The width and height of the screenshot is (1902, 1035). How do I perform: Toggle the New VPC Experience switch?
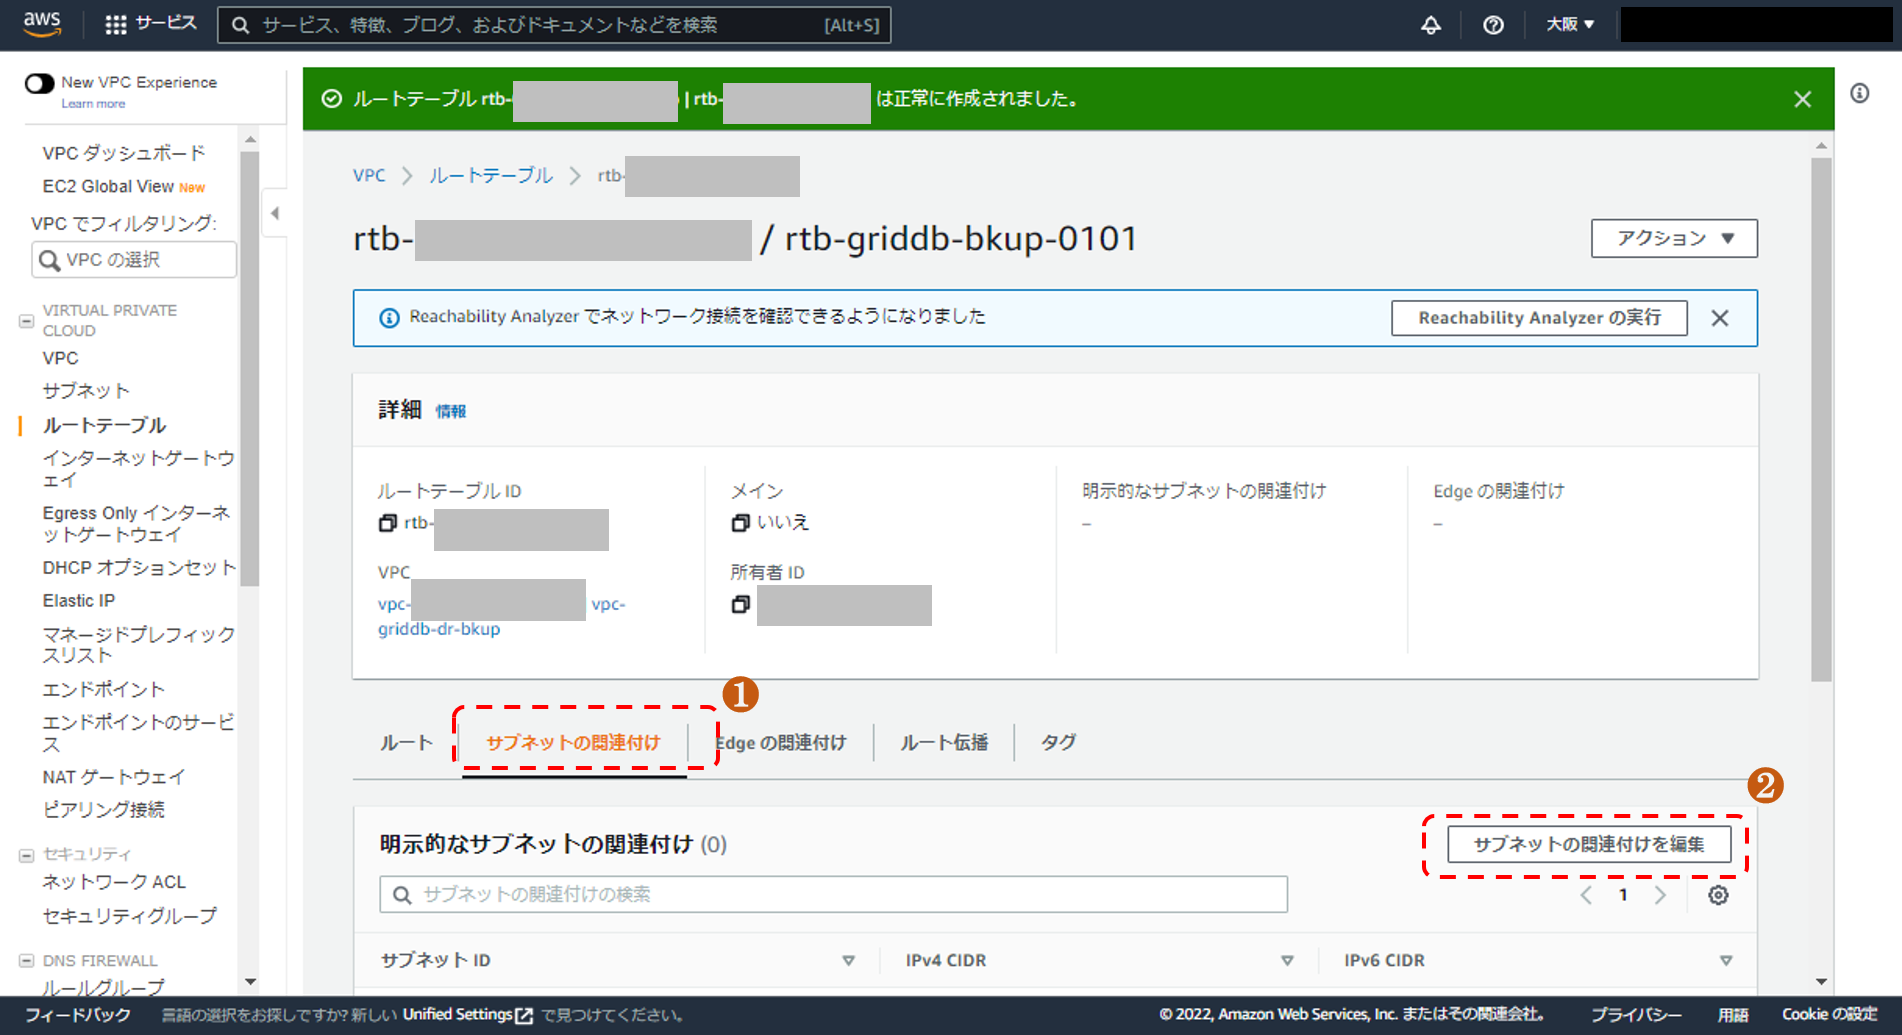(40, 83)
